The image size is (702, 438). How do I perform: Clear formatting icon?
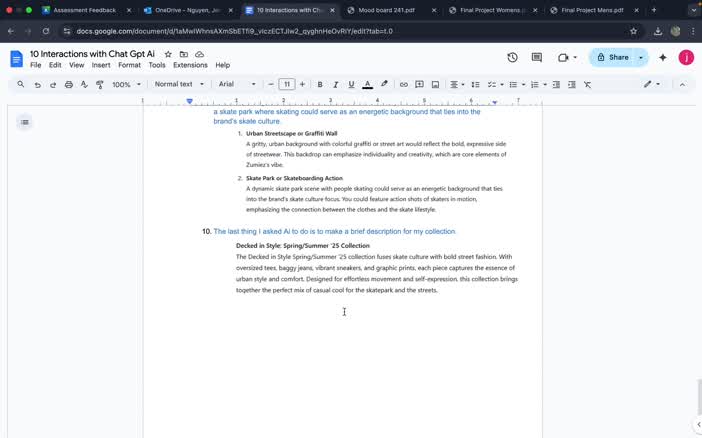(587, 84)
